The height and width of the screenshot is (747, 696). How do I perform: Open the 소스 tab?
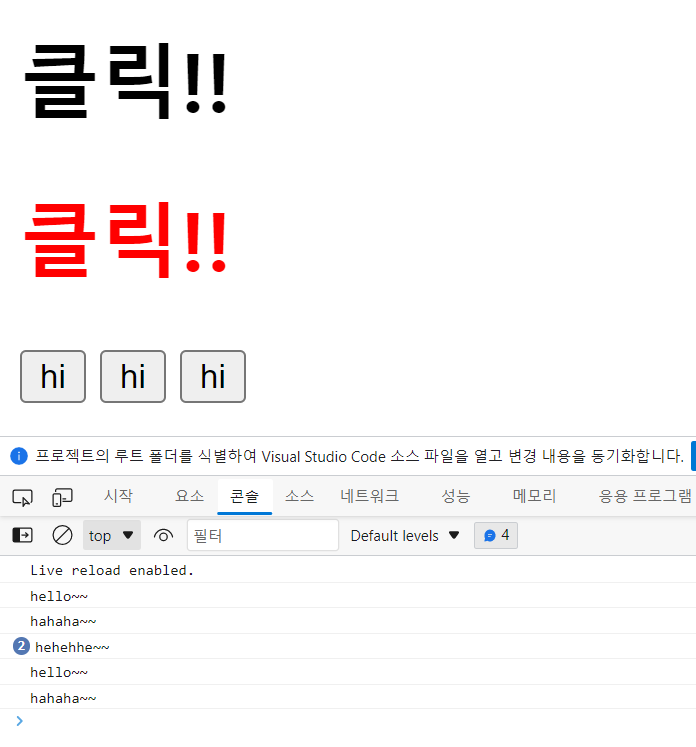point(299,496)
